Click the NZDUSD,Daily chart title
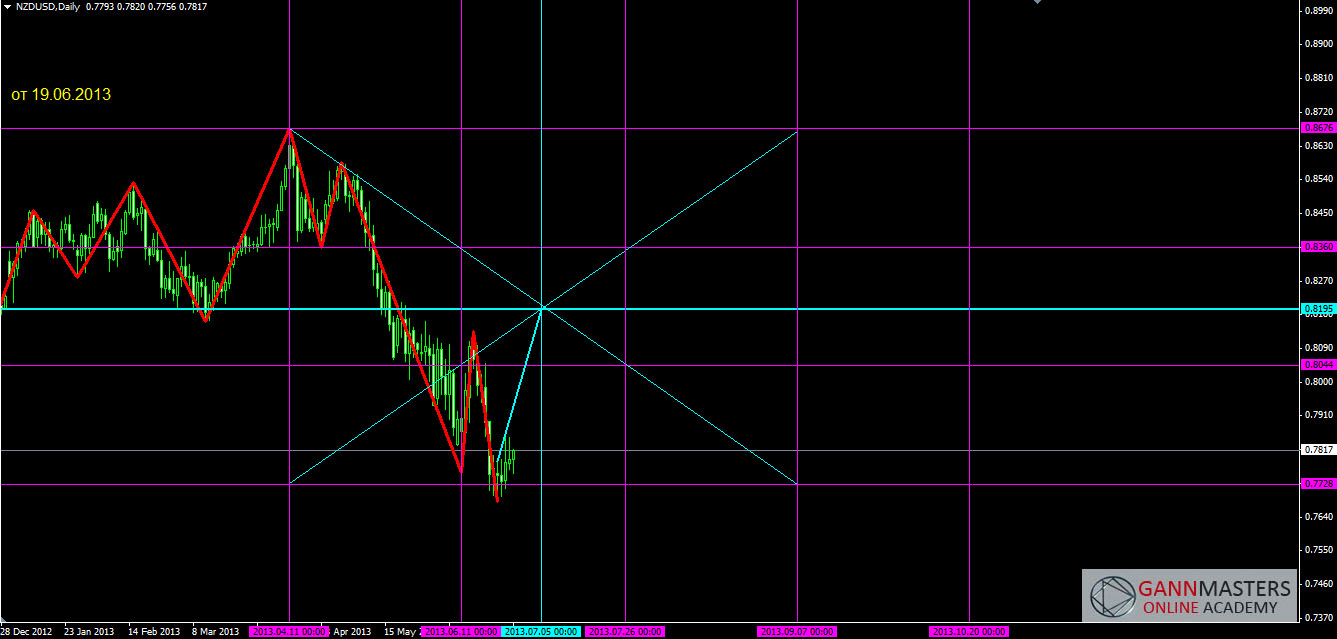Screen dimensions: 1337x639 (48, 6)
